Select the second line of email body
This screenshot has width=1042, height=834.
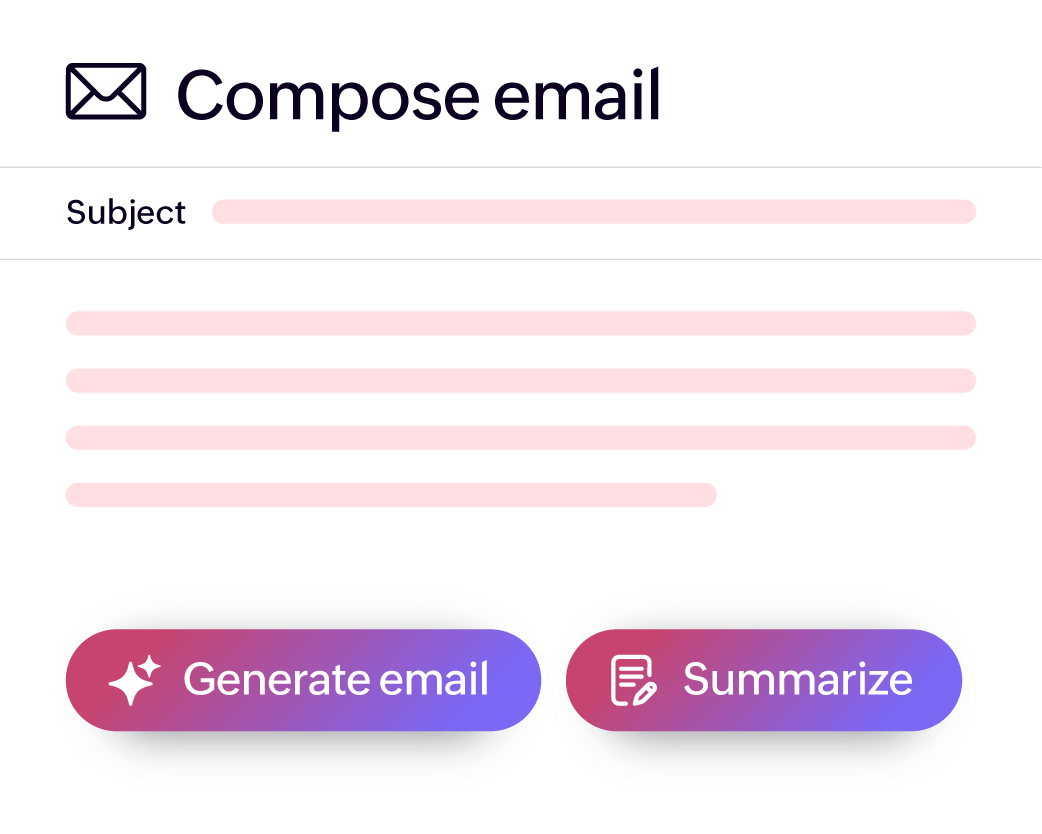tap(520, 381)
